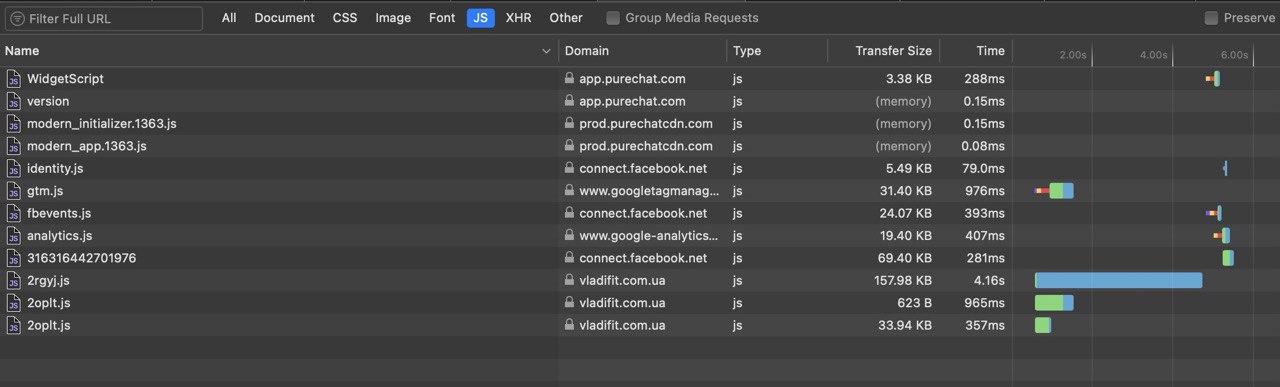Select the Image filter
The height and width of the screenshot is (387, 1280).
click(393, 18)
